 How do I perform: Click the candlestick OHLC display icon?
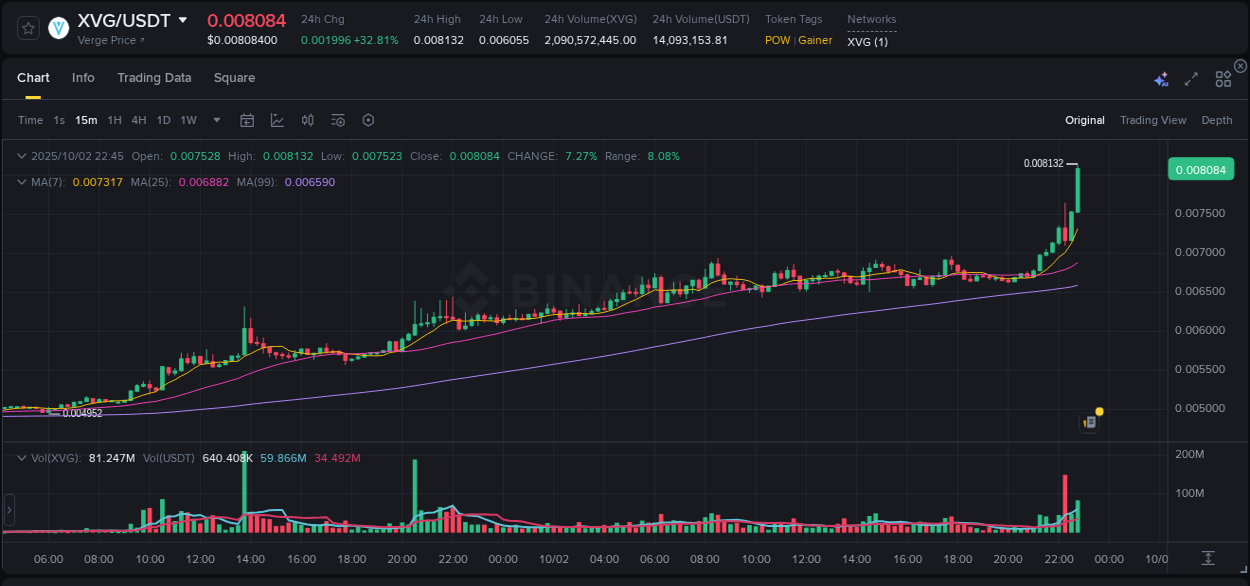click(x=307, y=119)
